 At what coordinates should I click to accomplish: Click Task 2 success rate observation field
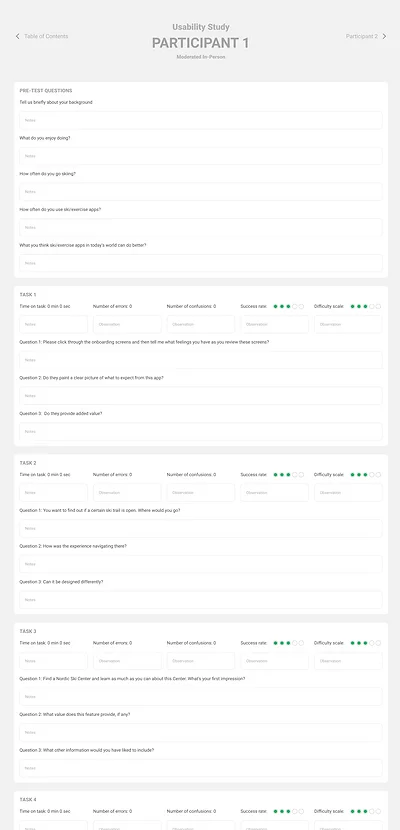coord(275,493)
